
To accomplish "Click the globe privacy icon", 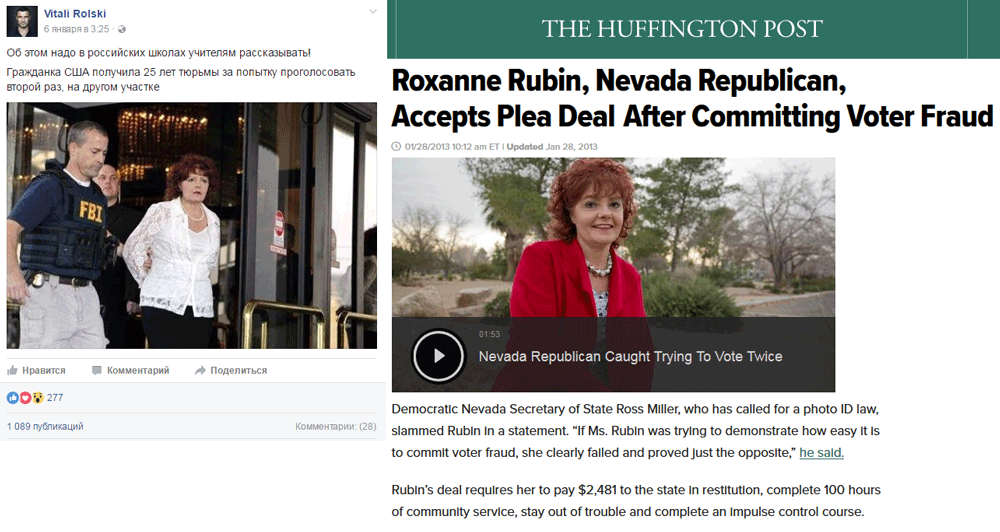I will [x=122, y=29].
